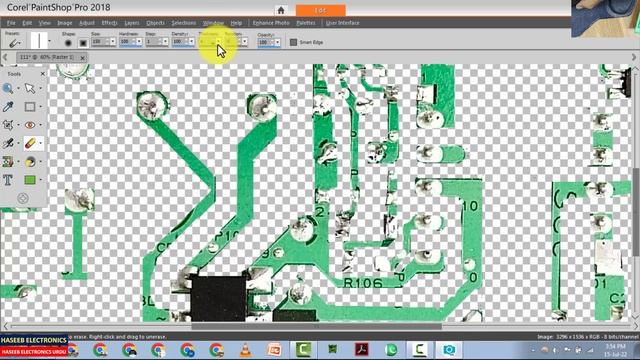
Task: Choose the square brush shape
Action: pyautogui.click(x=83, y=43)
